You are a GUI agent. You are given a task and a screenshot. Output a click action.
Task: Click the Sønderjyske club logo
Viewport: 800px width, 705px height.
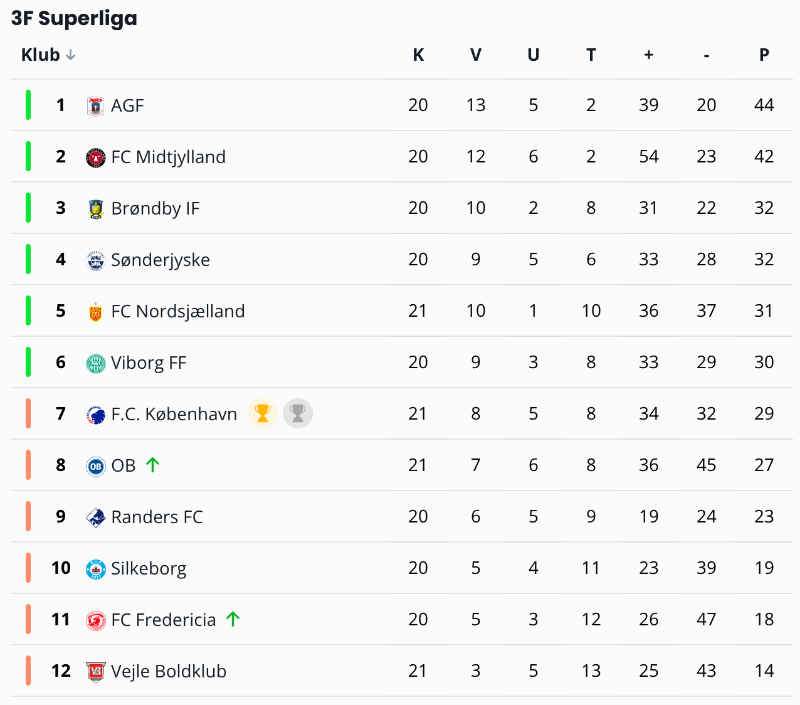coord(95,260)
